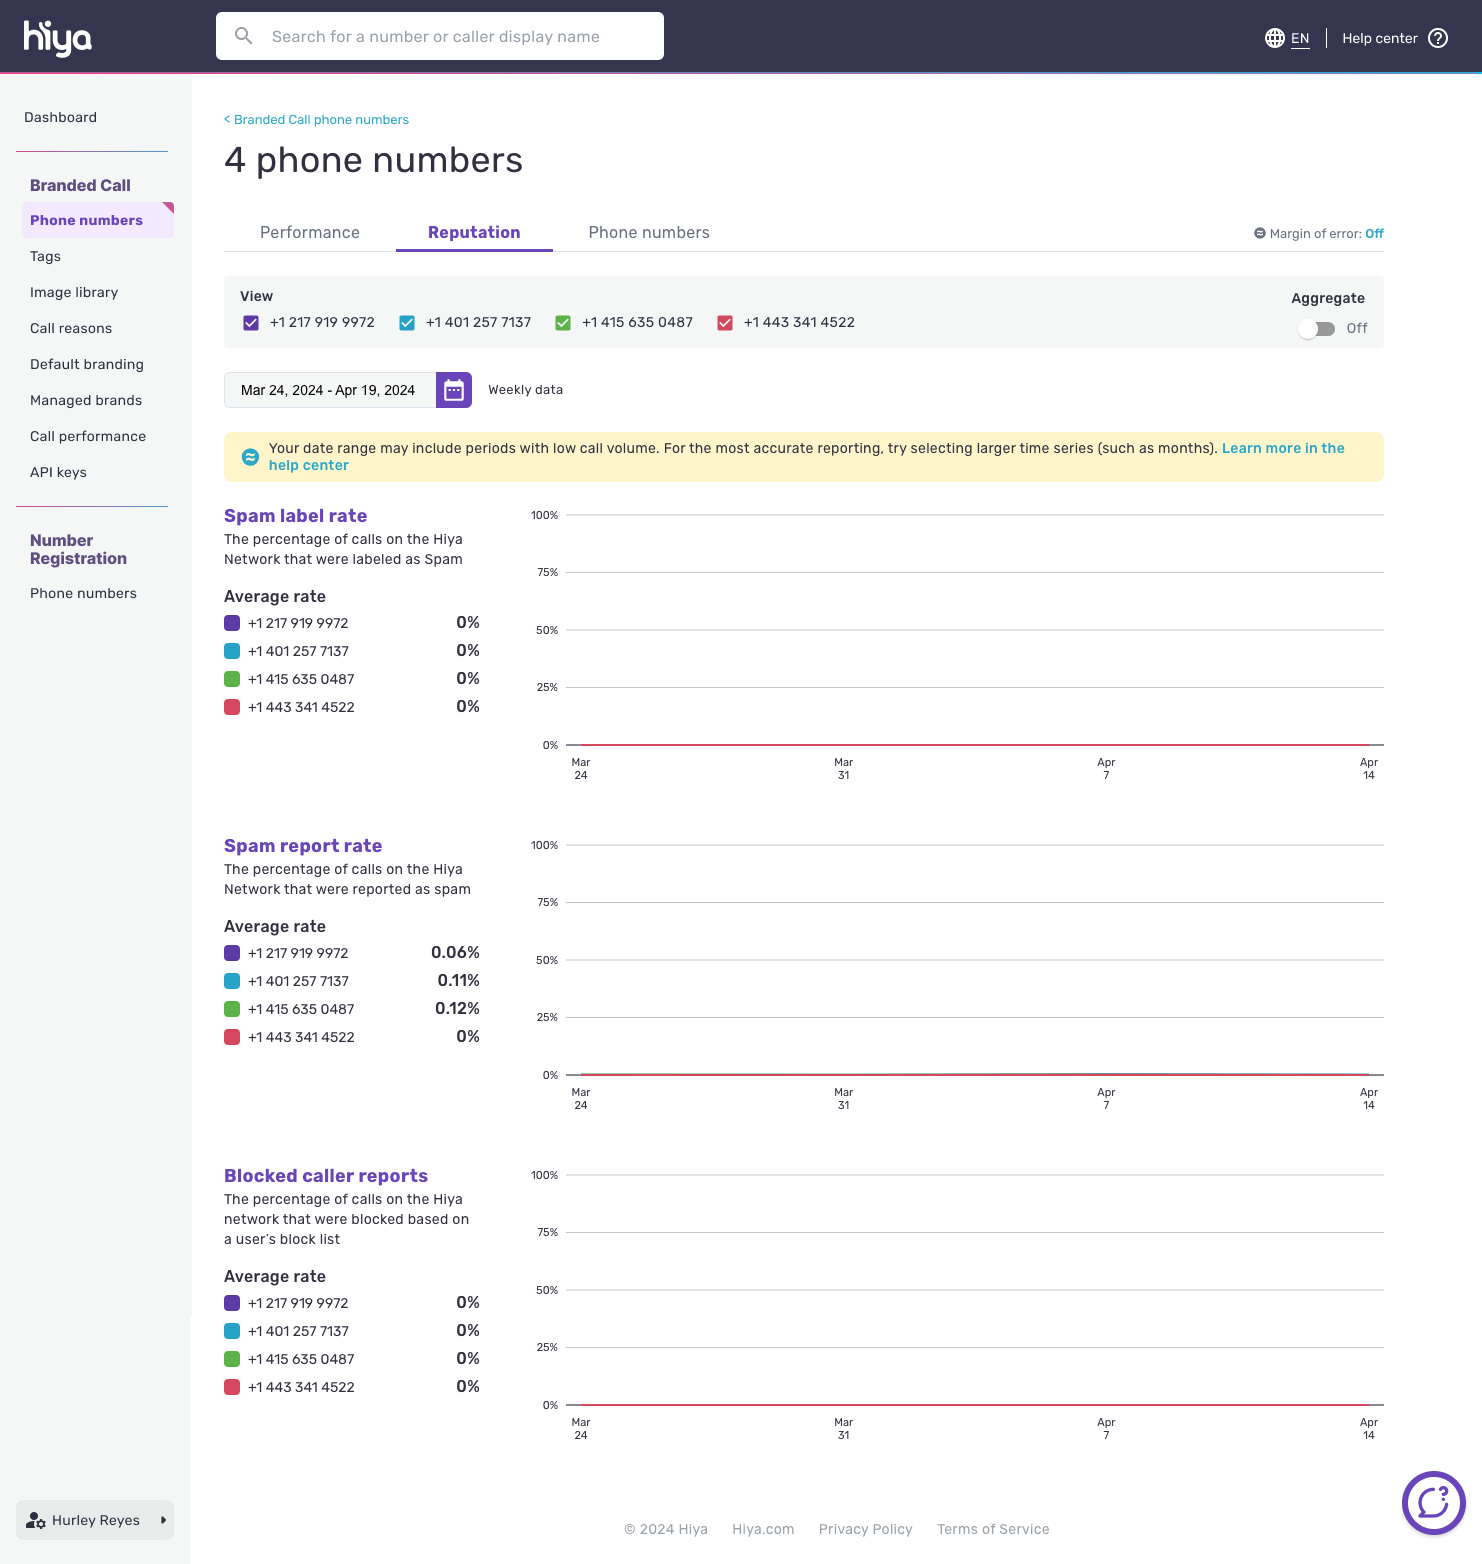The image size is (1482, 1564).
Task: Open Default branding in the sidebar
Action: tap(87, 364)
